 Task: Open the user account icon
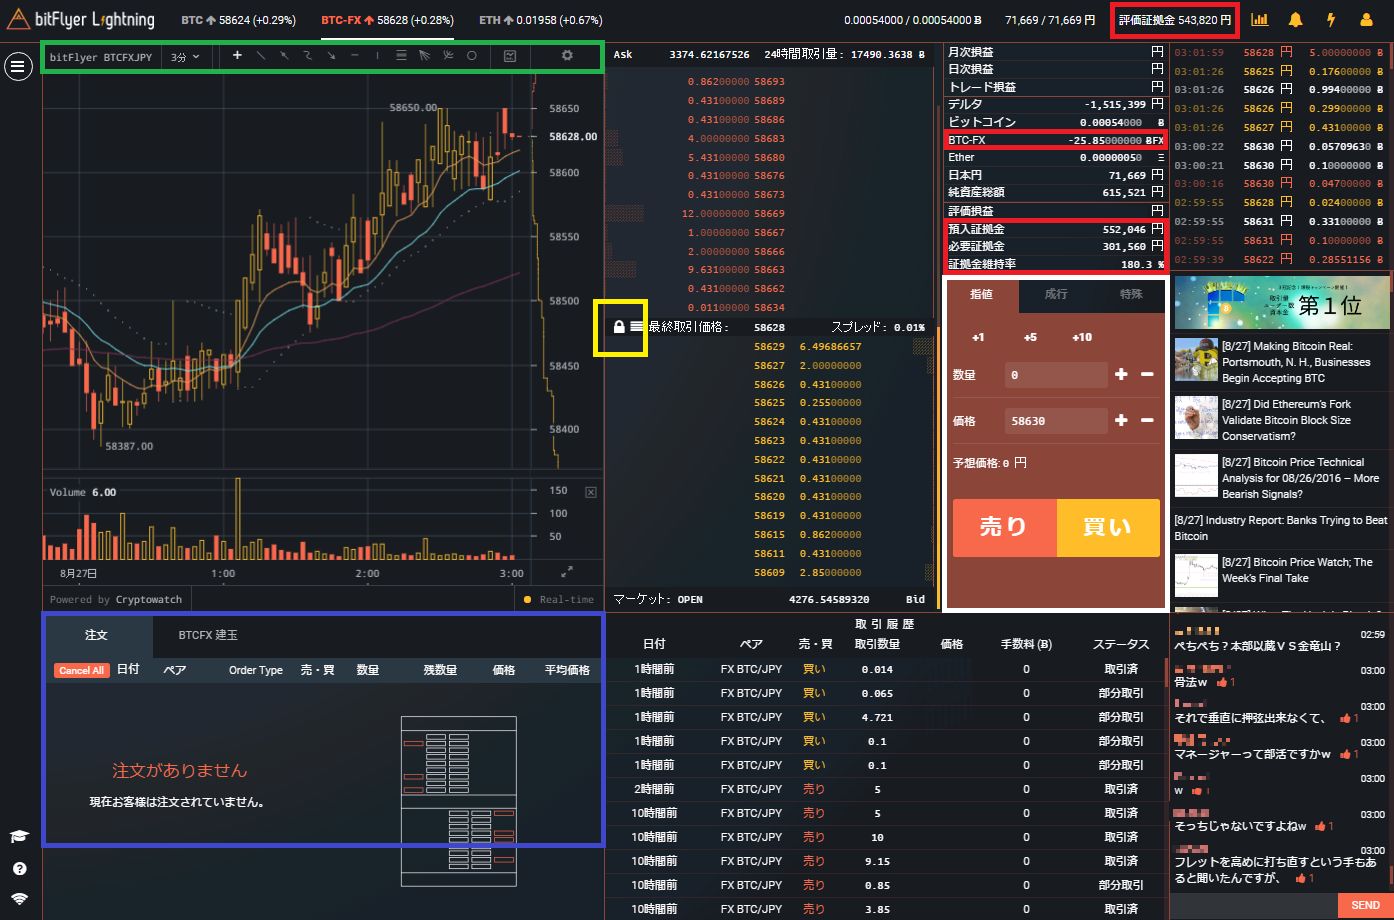click(1366, 20)
